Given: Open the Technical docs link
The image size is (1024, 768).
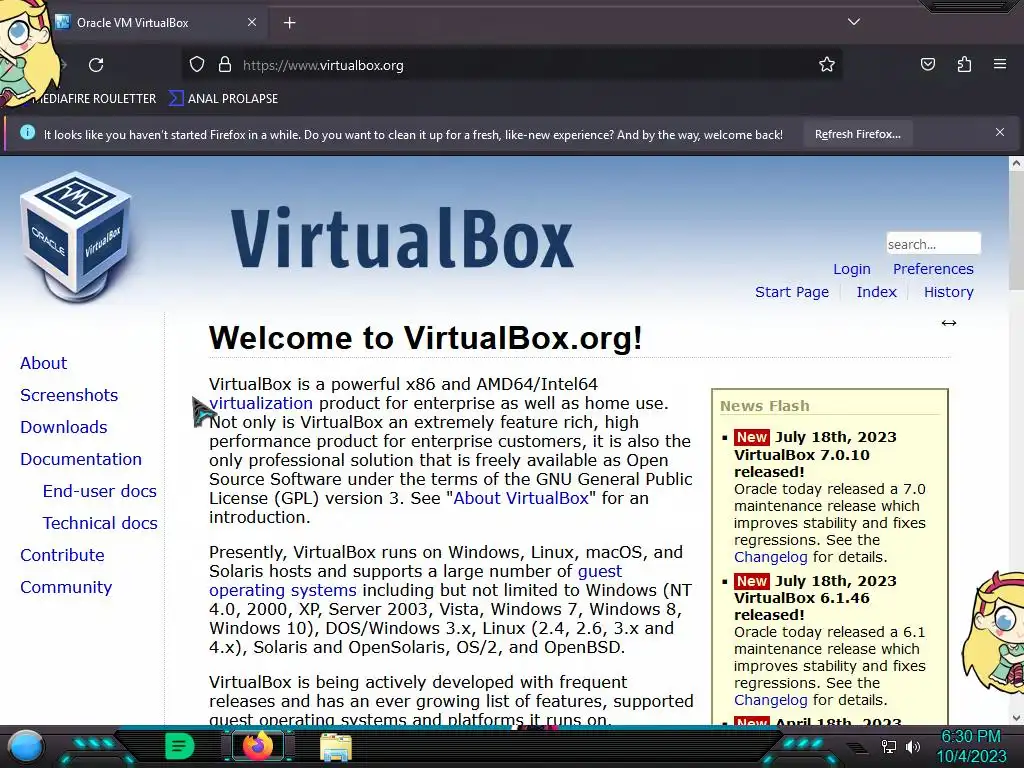Looking at the screenshot, I should [100, 523].
